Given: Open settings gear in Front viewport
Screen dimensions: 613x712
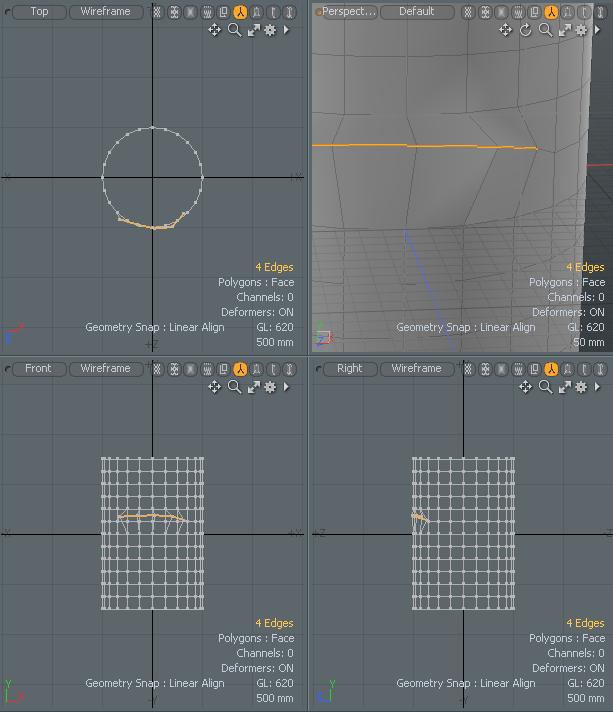Looking at the screenshot, I should [x=269, y=387].
